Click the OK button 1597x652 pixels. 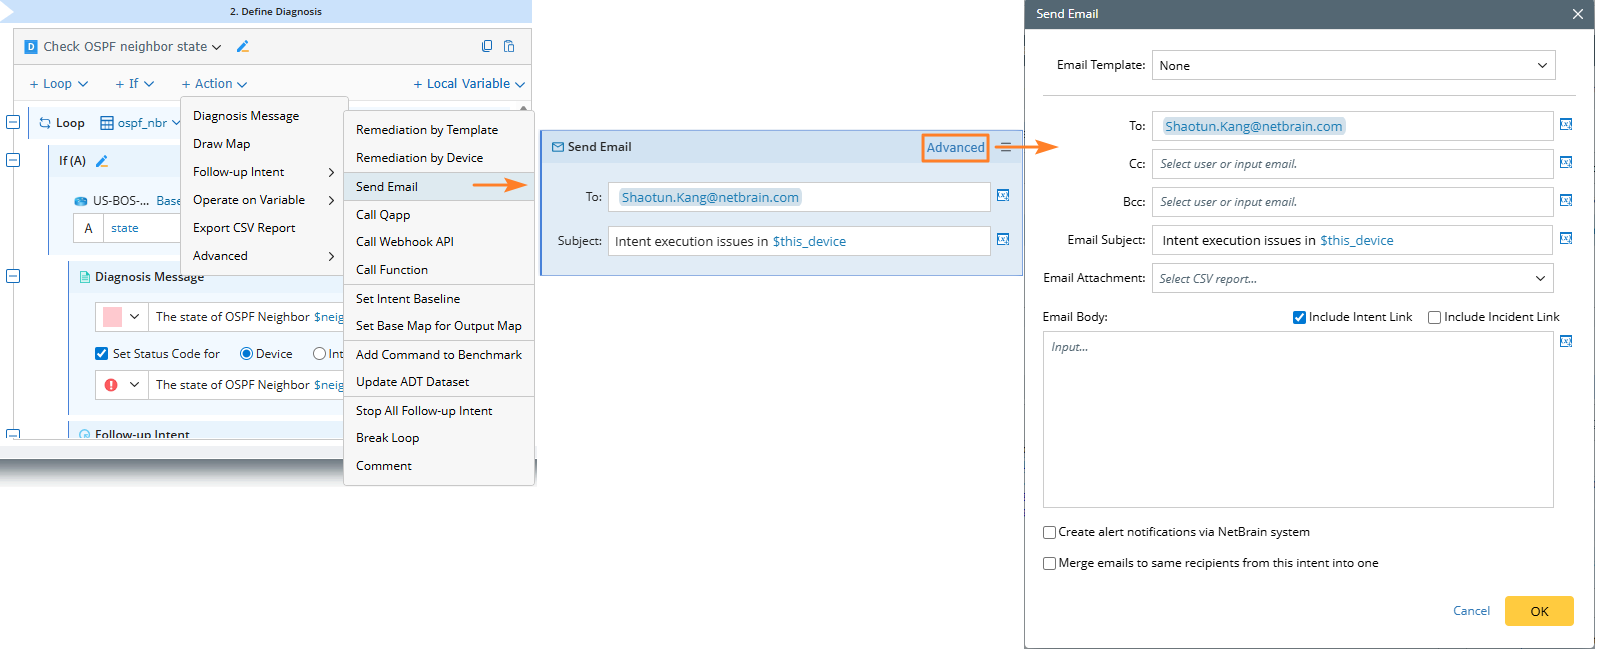[1539, 611]
